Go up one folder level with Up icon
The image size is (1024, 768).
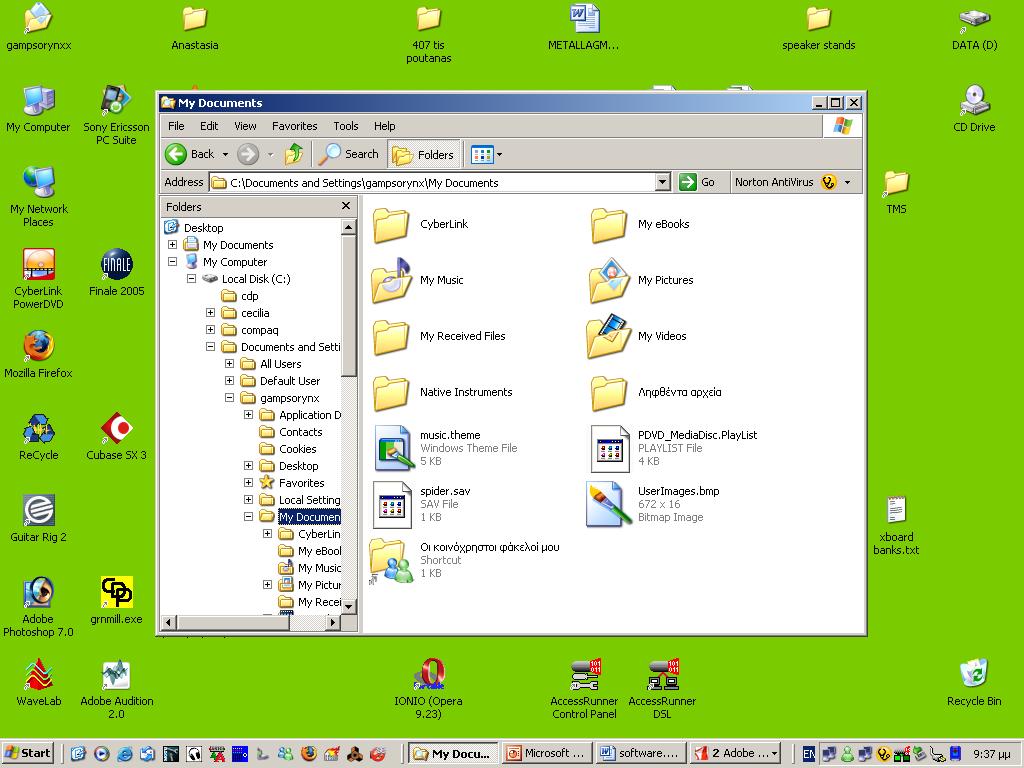pyautogui.click(x=294, y=154)
